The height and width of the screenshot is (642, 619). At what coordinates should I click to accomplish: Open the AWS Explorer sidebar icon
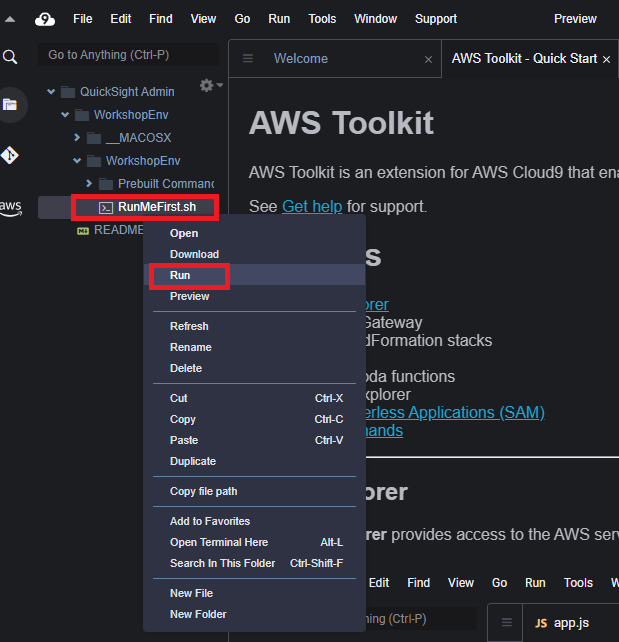(x=11, y=207)
